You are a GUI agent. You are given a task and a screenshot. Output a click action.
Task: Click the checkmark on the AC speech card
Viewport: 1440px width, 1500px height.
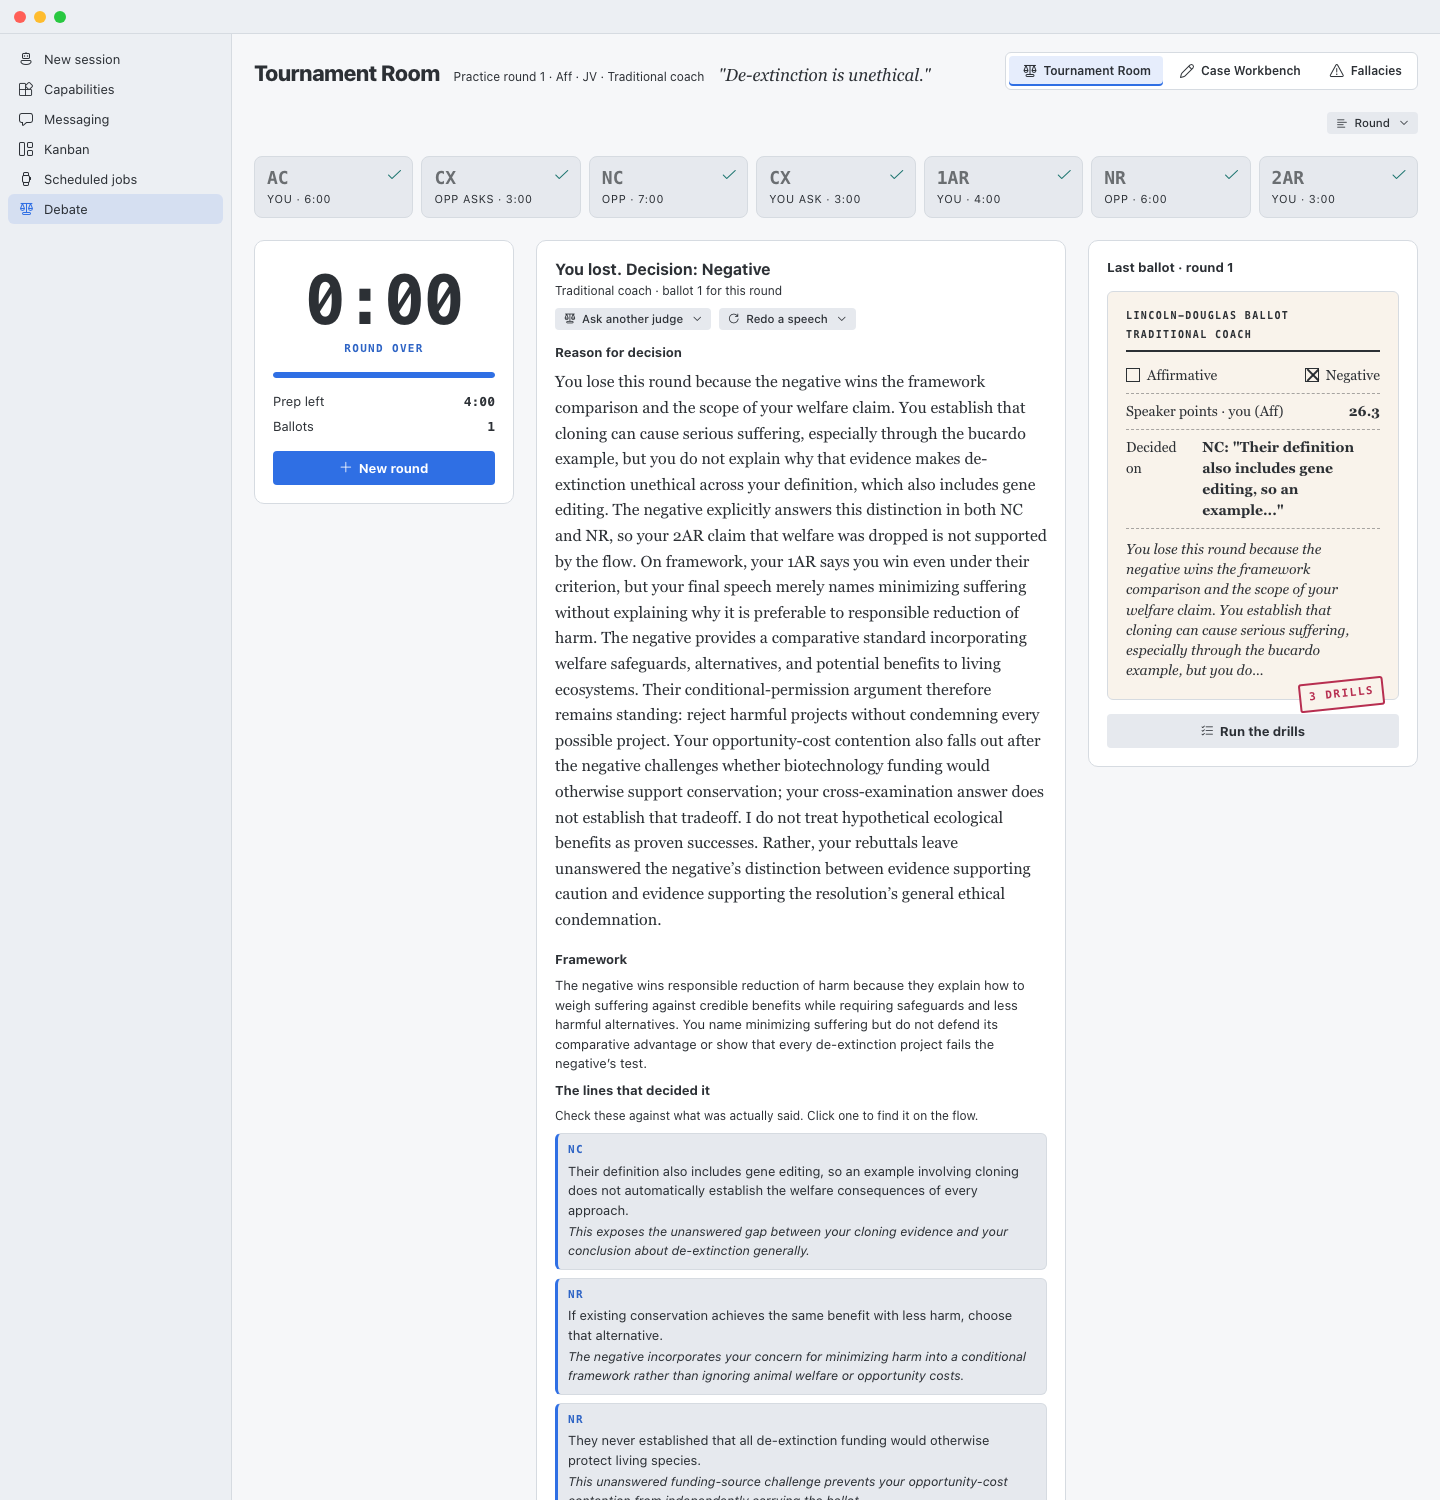(x=395, y=175)
